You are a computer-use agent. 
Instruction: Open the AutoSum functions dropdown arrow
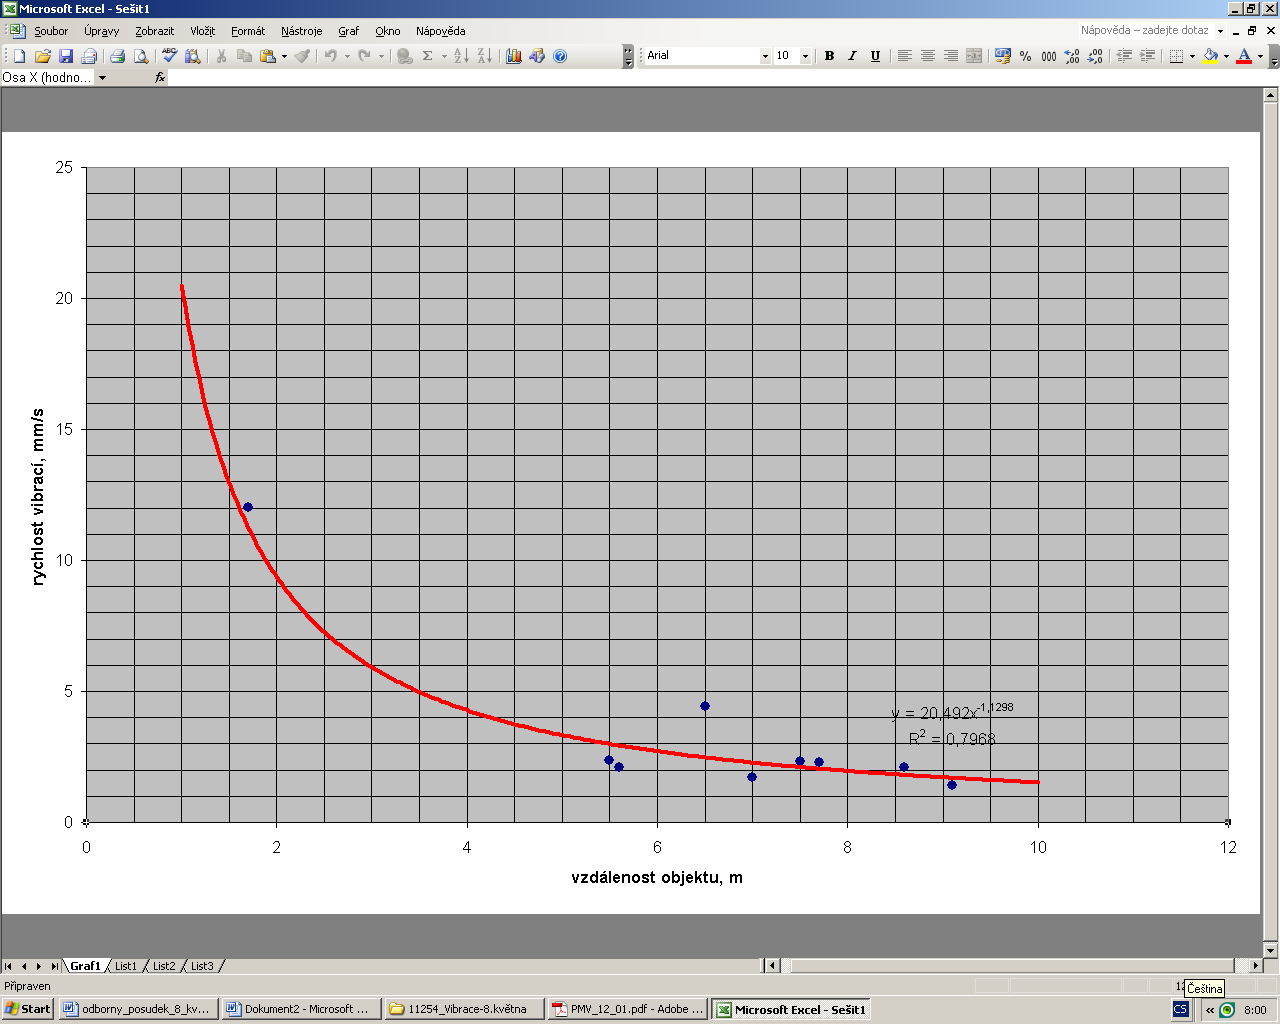coord(444,56)
